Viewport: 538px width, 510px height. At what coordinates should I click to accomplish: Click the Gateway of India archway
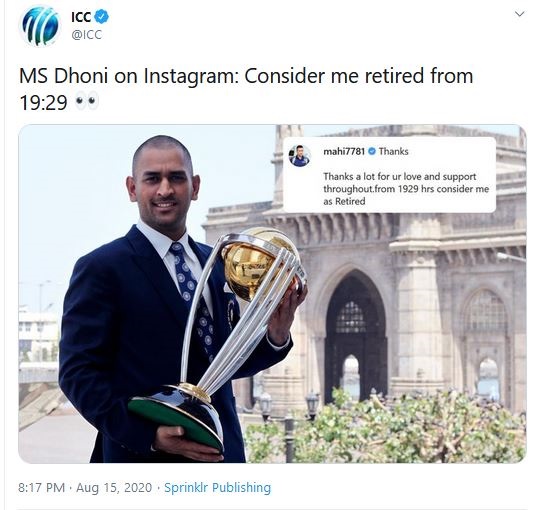tap(355, 335)
